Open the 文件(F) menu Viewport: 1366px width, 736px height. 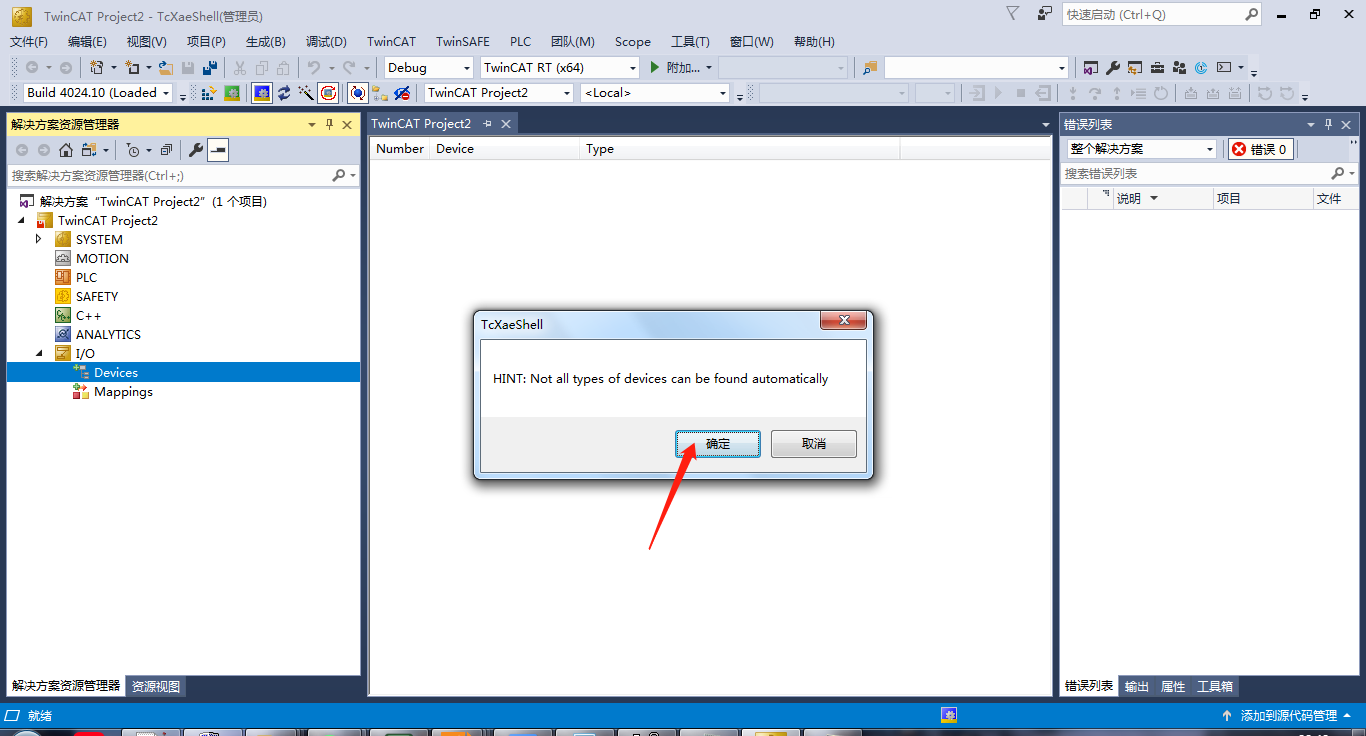(29, 41)
